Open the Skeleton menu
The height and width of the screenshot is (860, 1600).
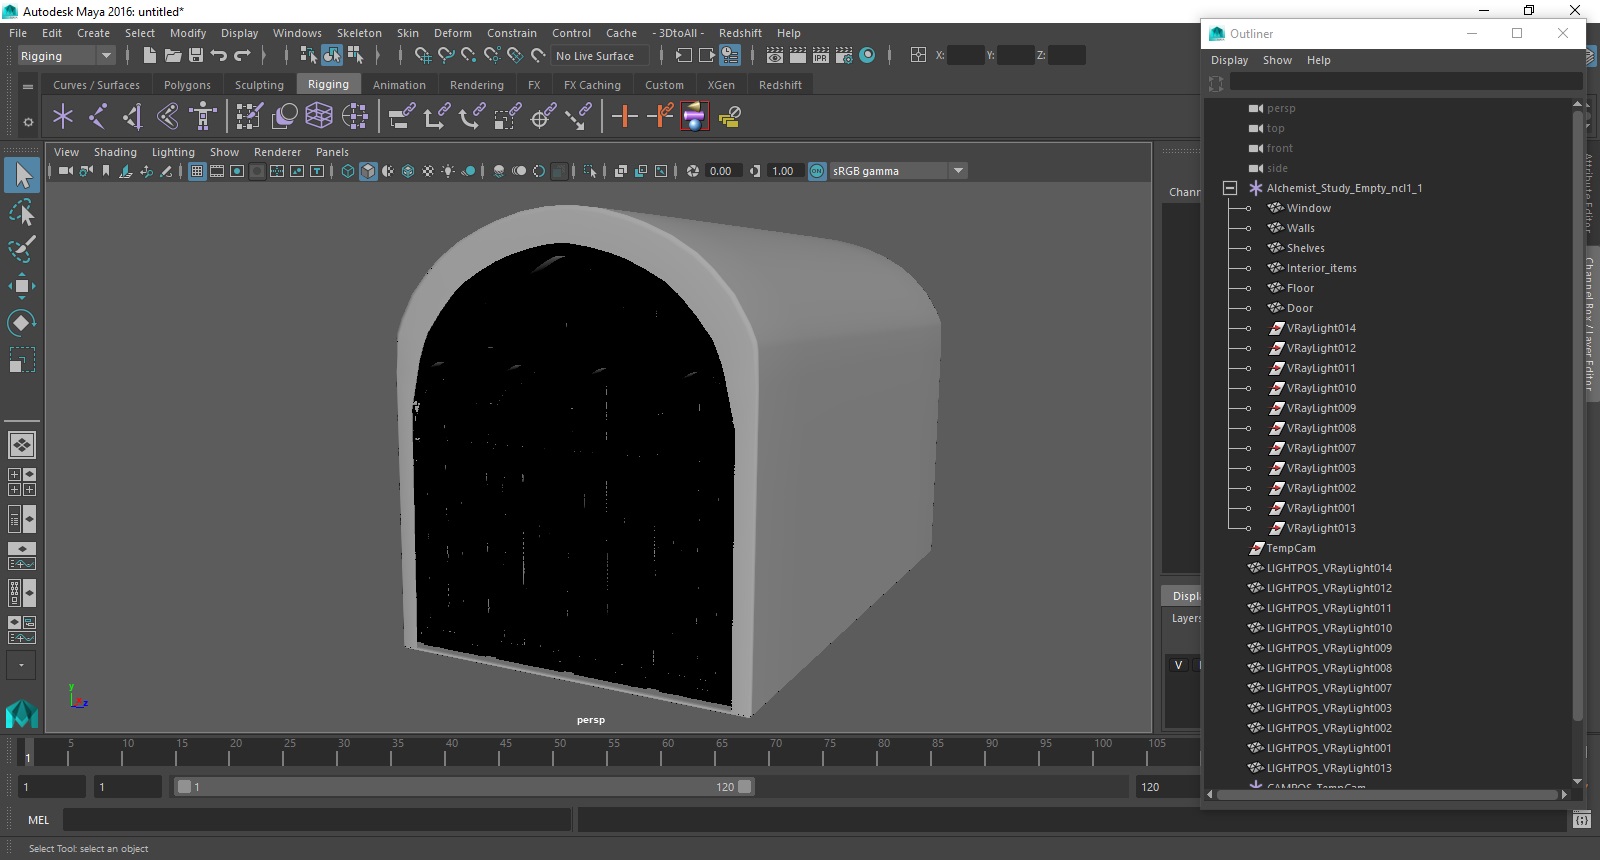[x=359, y=33]
